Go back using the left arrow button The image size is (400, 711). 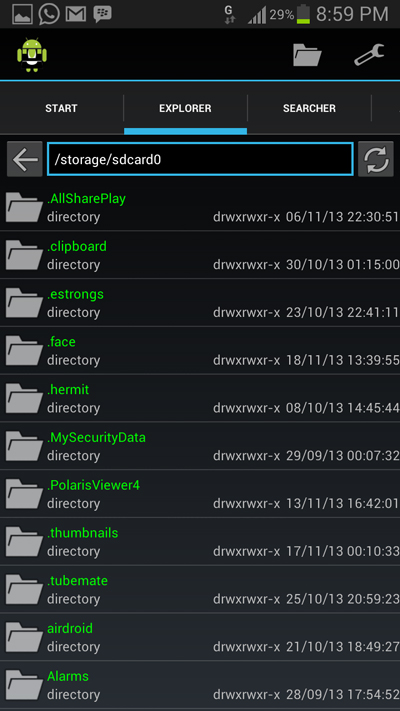(x=24, y=159)
